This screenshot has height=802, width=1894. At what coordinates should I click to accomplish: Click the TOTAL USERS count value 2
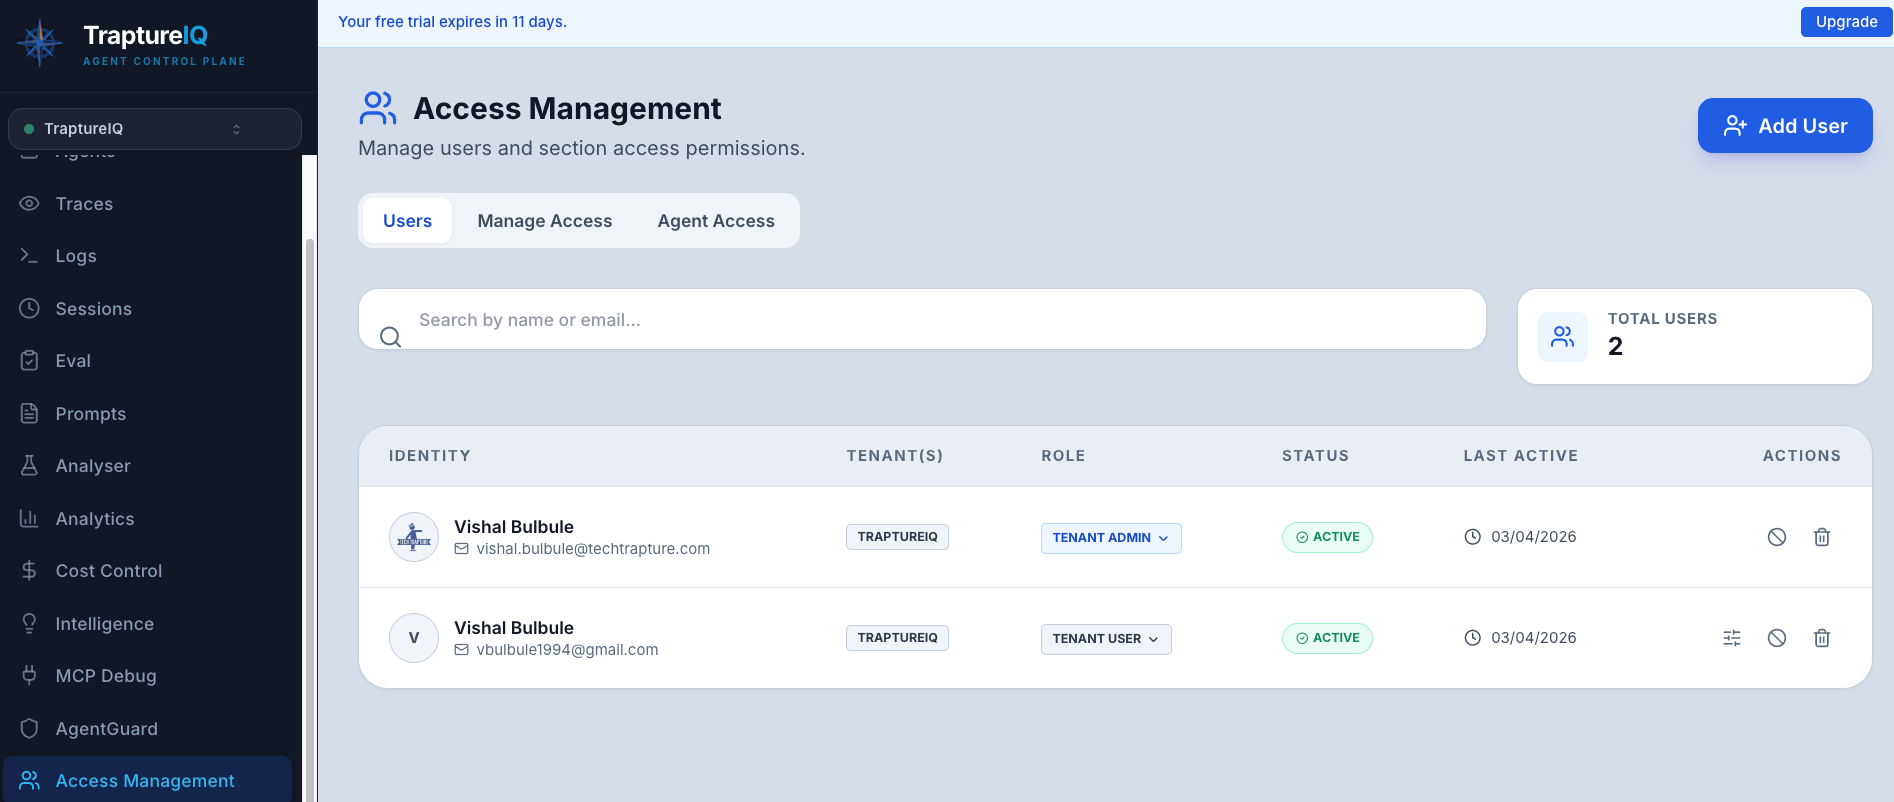(x=1615, y=346)
